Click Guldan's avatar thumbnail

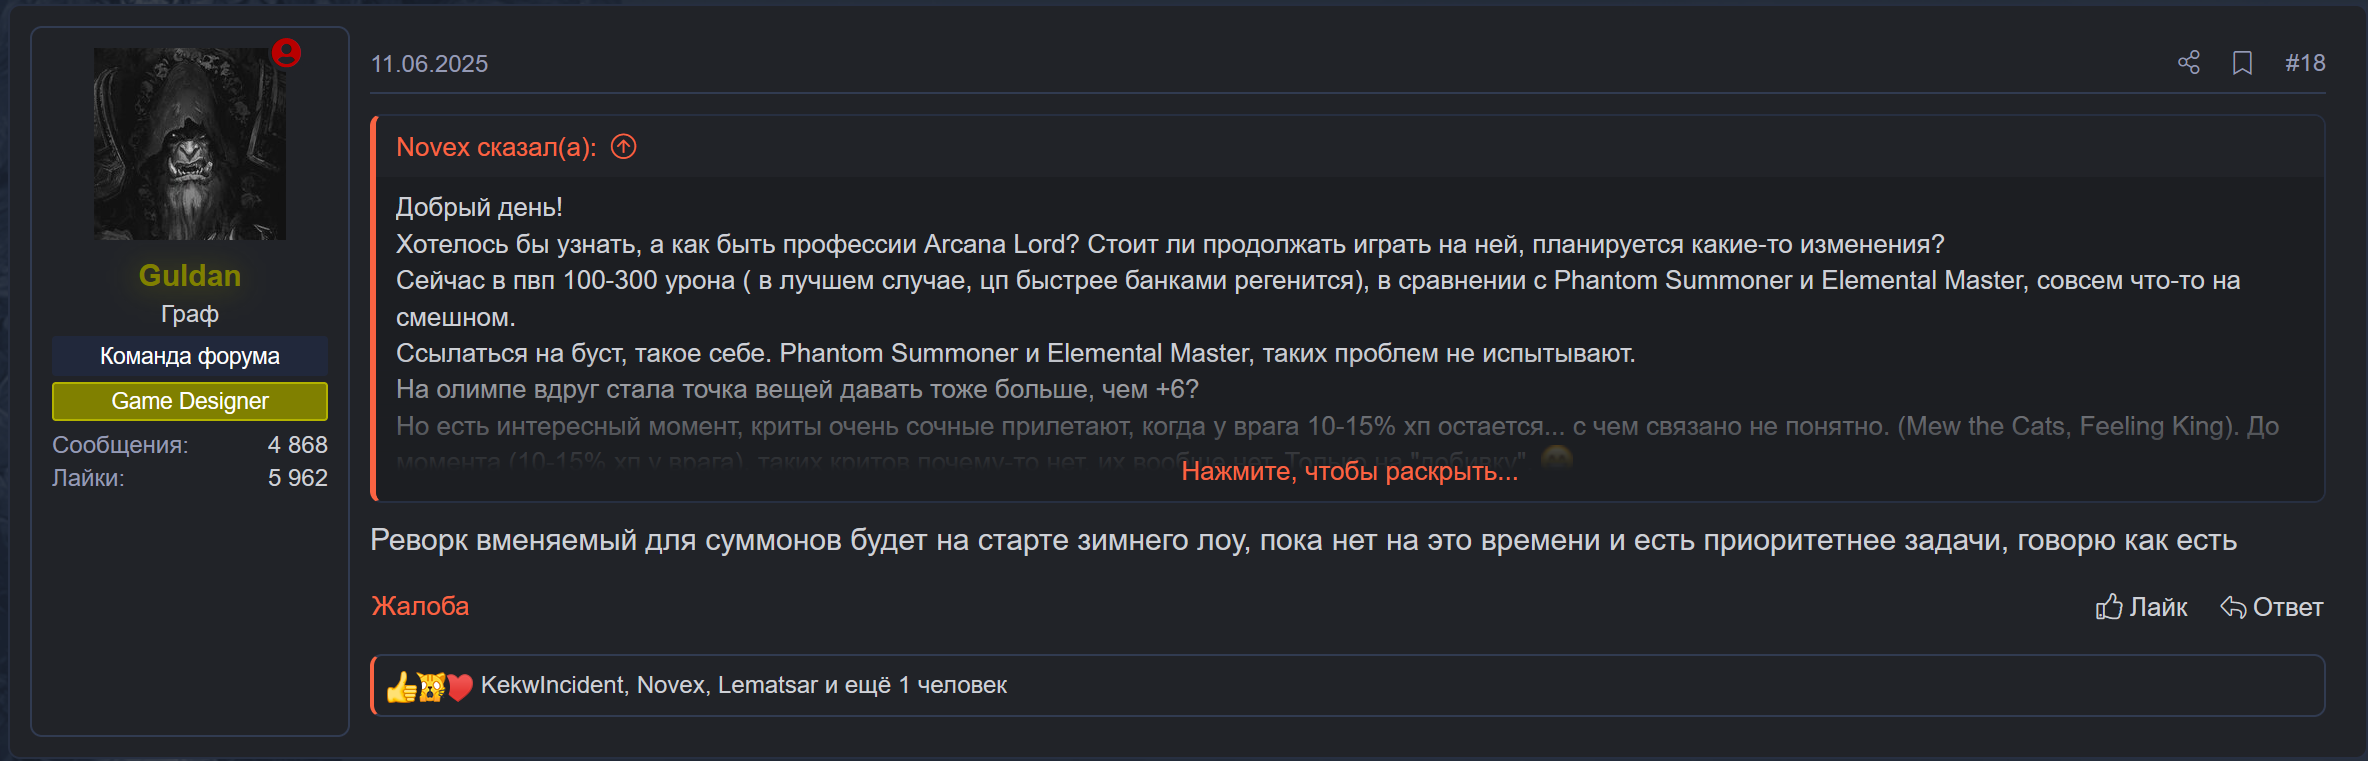pyautogui.click(x=189, y=145)
